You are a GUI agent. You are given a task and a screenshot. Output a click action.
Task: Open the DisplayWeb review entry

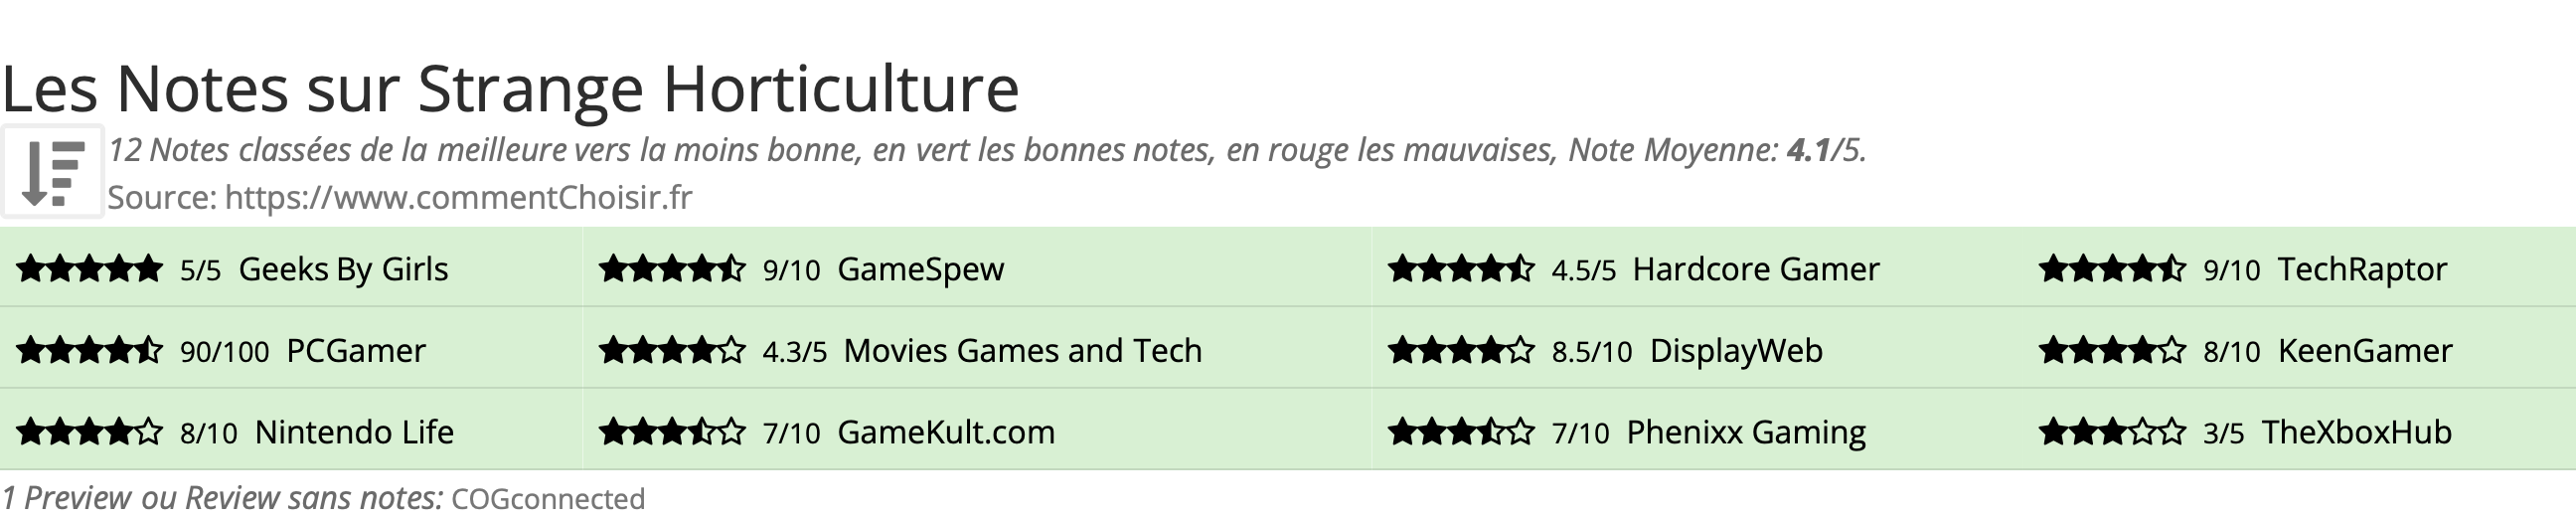1736,351
